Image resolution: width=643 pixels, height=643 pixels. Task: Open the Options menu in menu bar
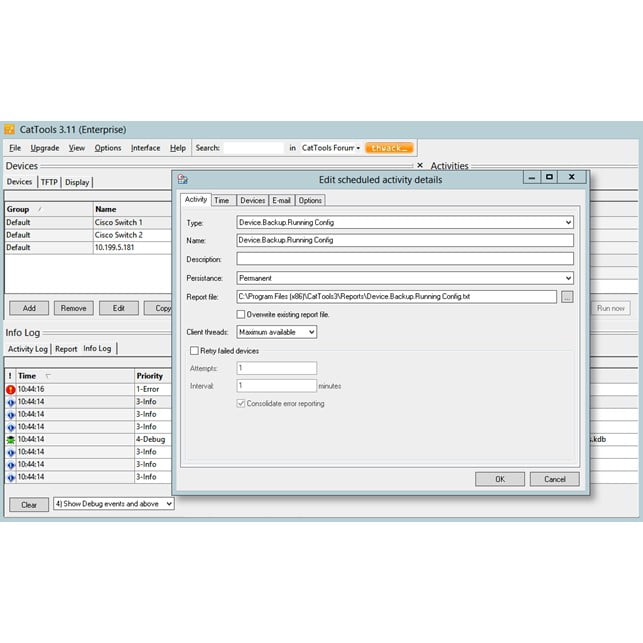pos(108,148)
